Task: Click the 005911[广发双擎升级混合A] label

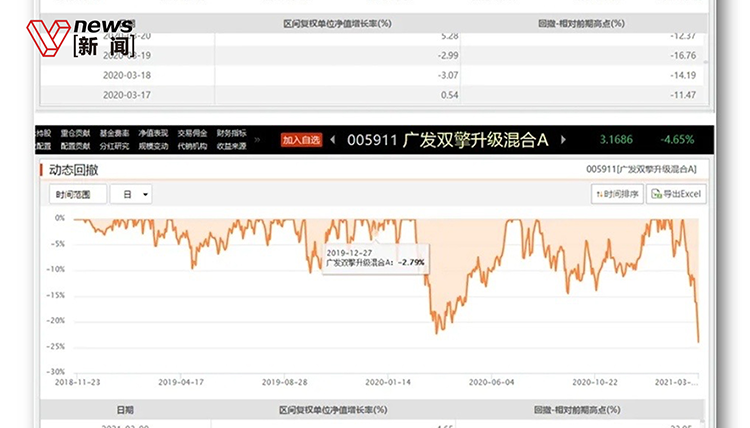Action: pos(641,169)
